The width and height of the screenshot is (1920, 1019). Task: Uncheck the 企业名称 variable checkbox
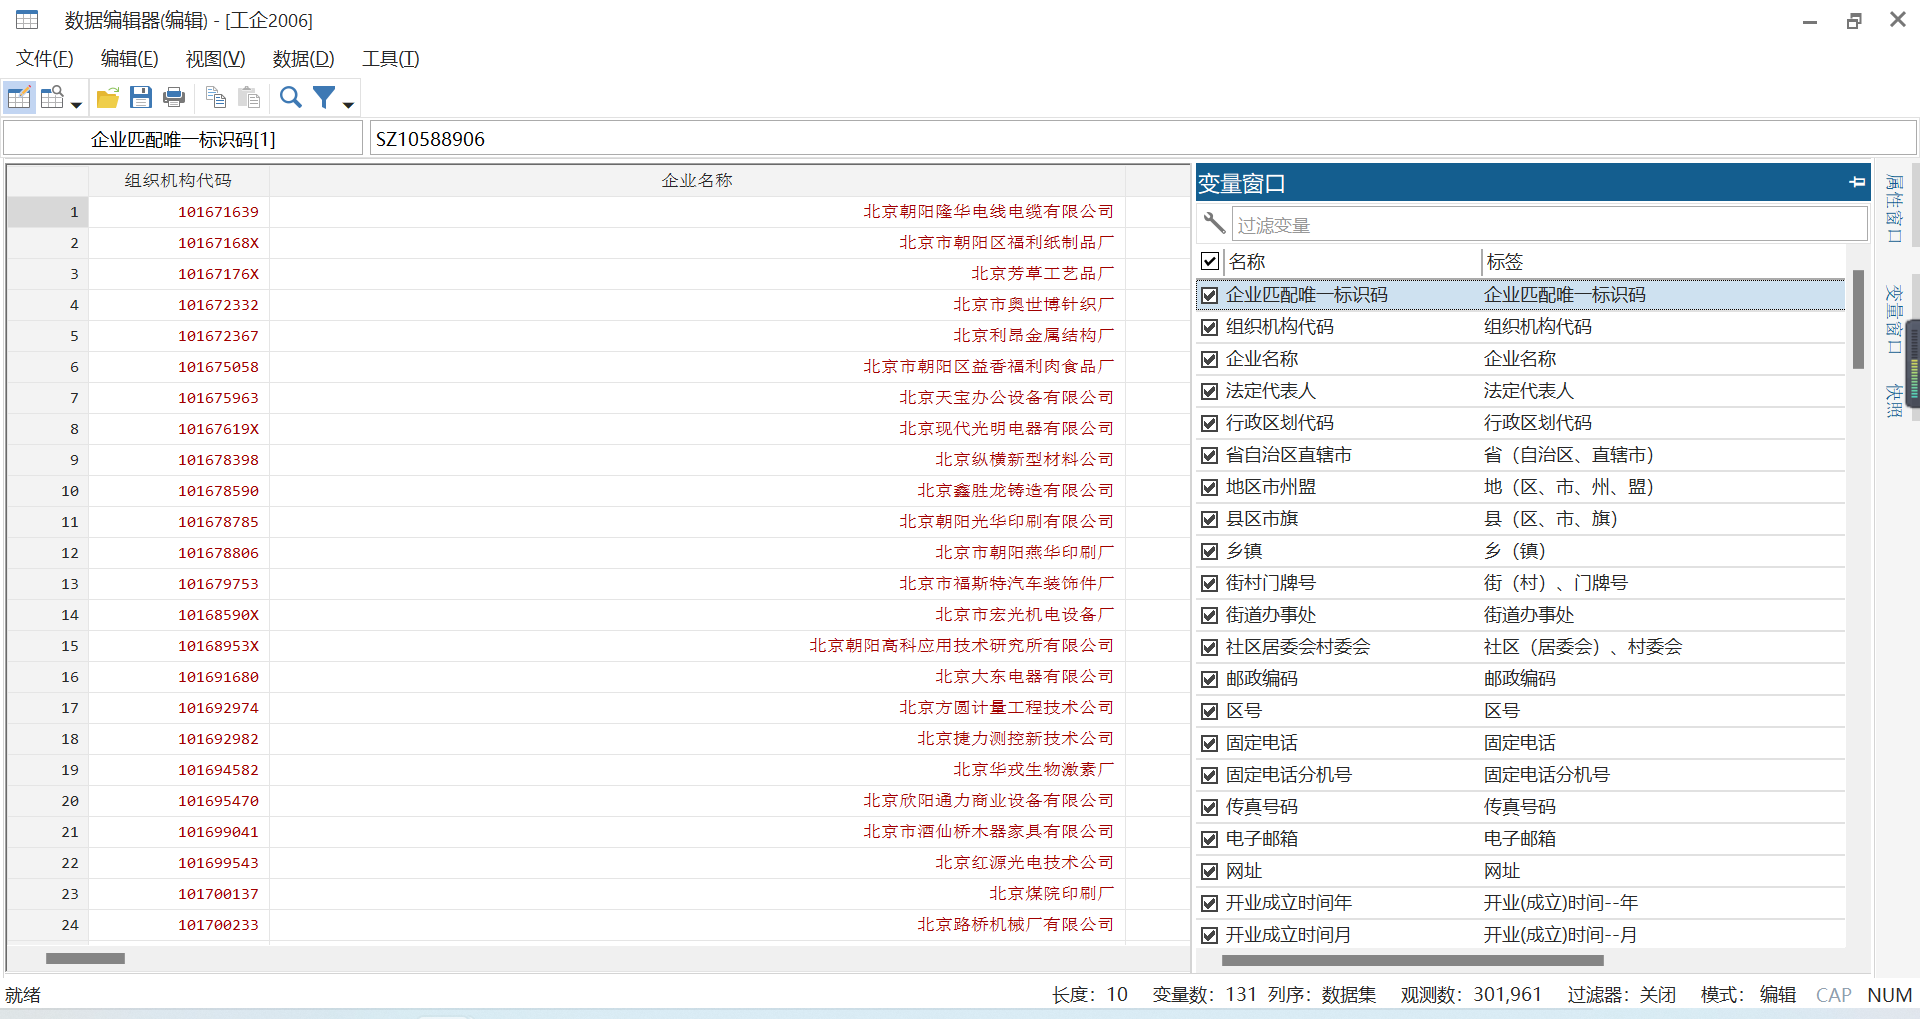(x=1210, y=359)
